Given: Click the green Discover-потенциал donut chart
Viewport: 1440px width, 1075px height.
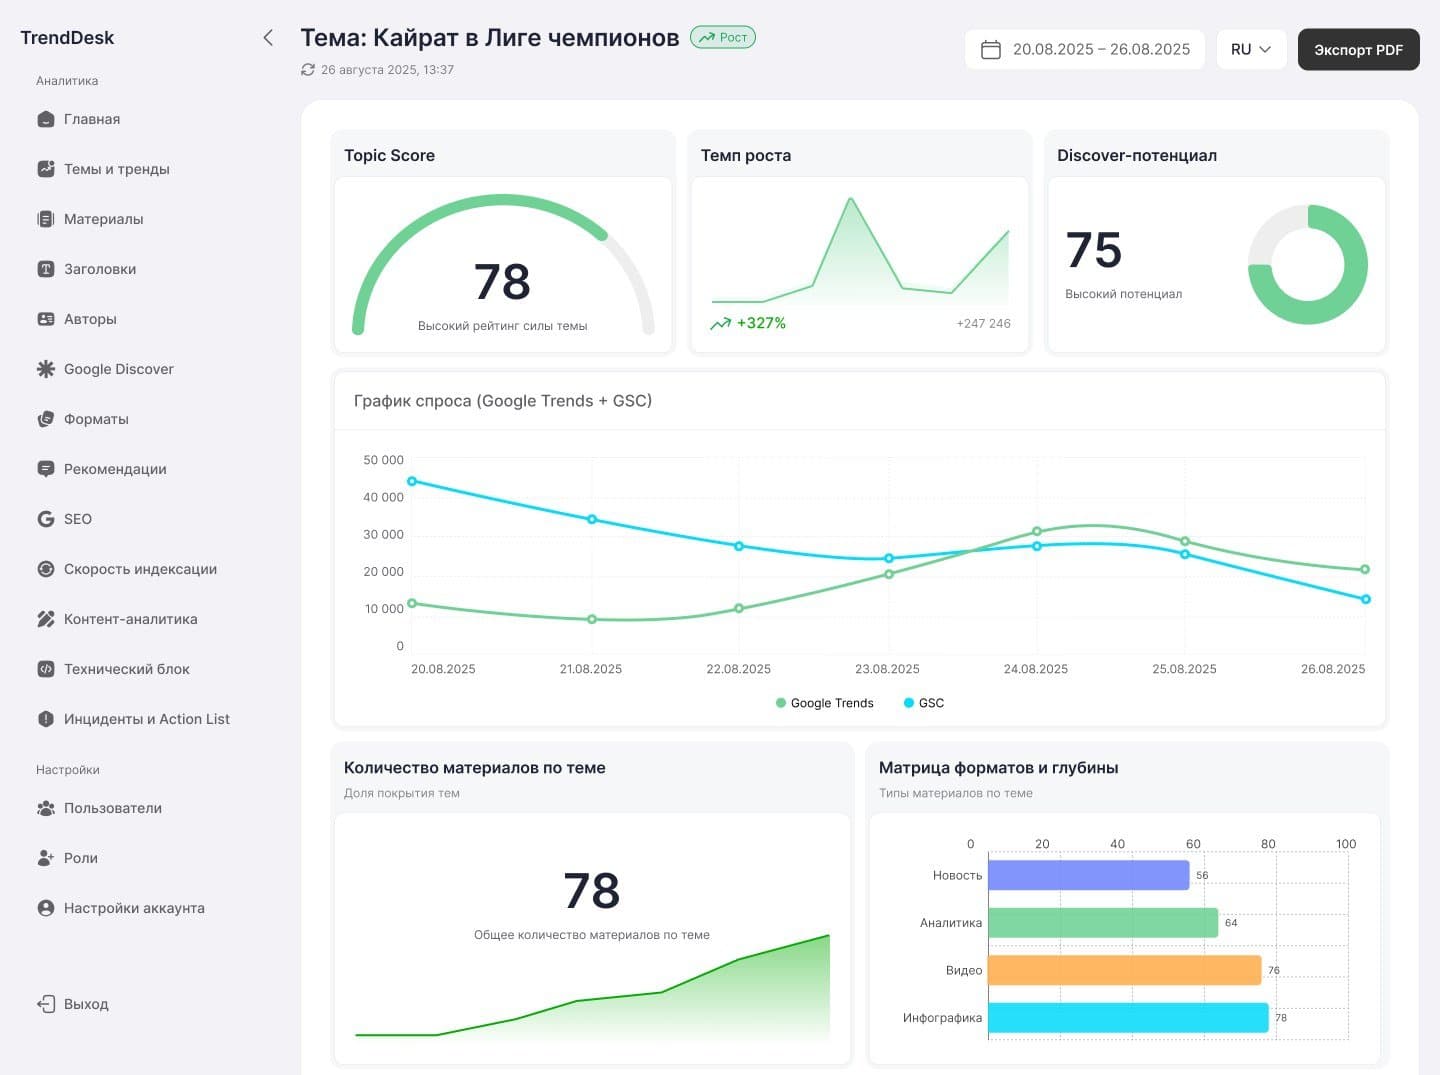Looking at the screenshot, I should [x=1308, y=265].
